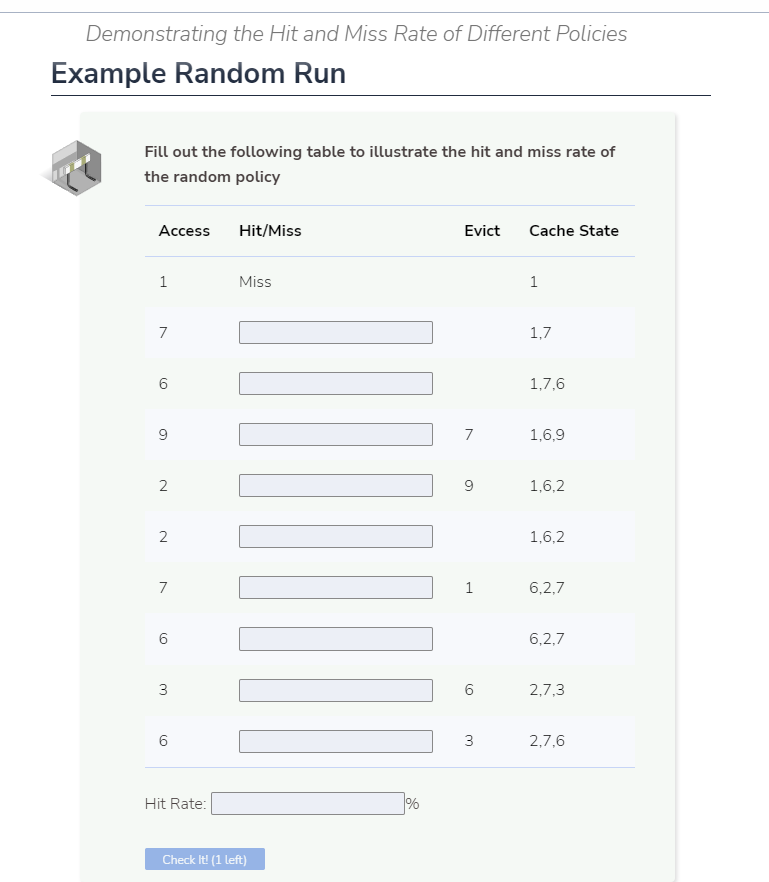Click the Cache State column header
The image size is (769, 882).
tap(574, 231)
